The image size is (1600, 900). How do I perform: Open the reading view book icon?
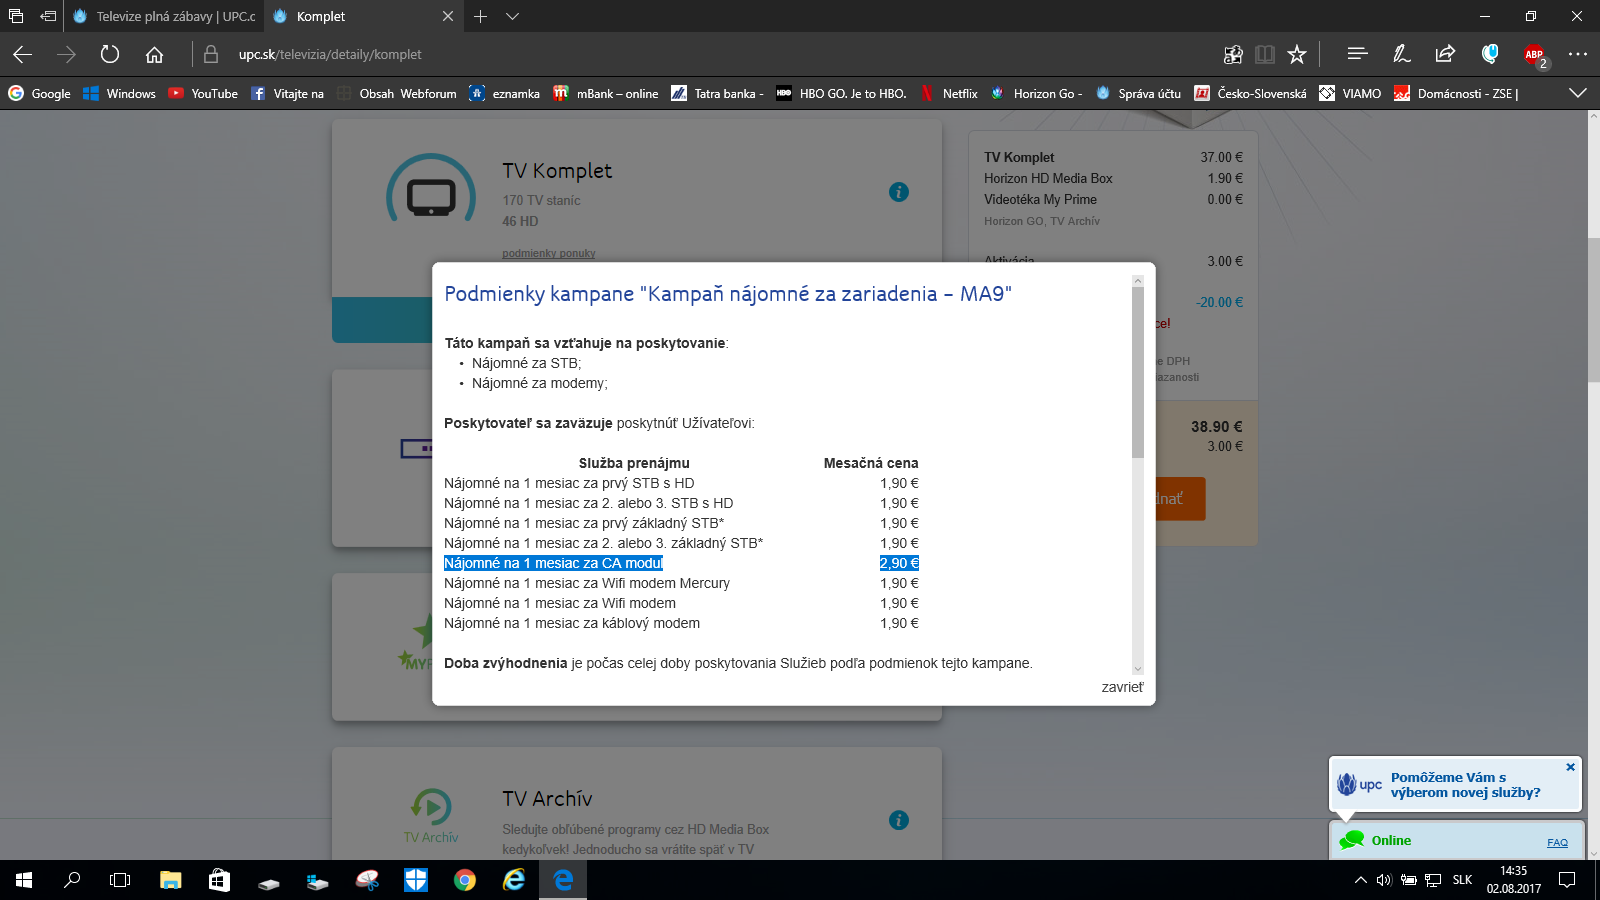pyautogui.click(x=1265, y=54)
